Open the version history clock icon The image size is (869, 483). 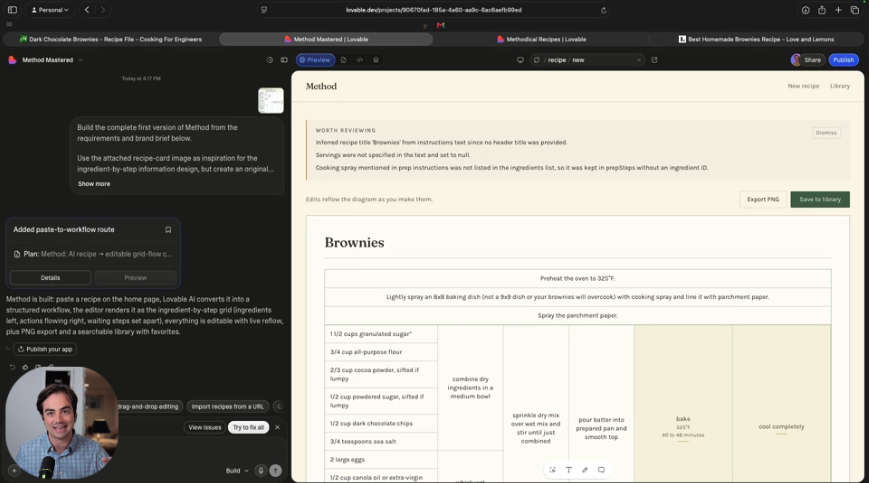(x=270, y=60)
